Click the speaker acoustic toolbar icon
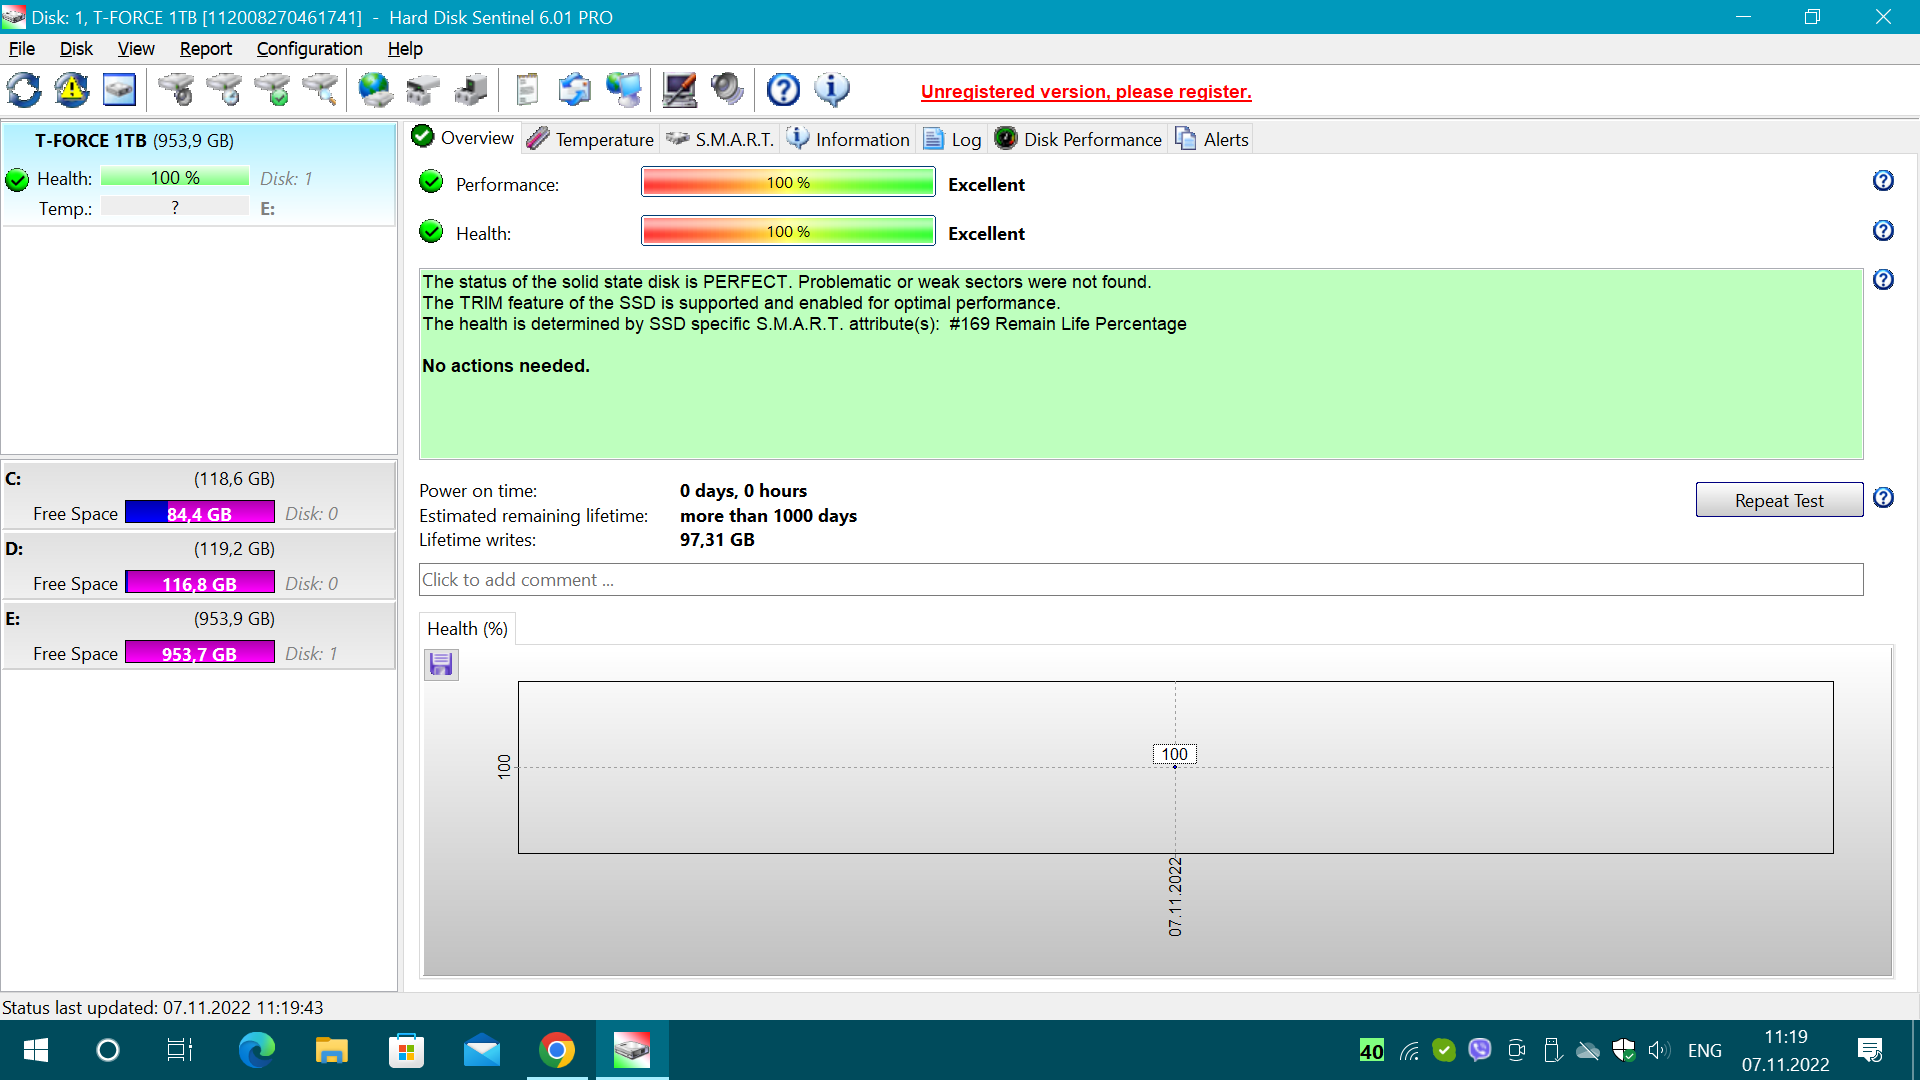This screenshot has height=1080, width=1920. tap(727, 91)
